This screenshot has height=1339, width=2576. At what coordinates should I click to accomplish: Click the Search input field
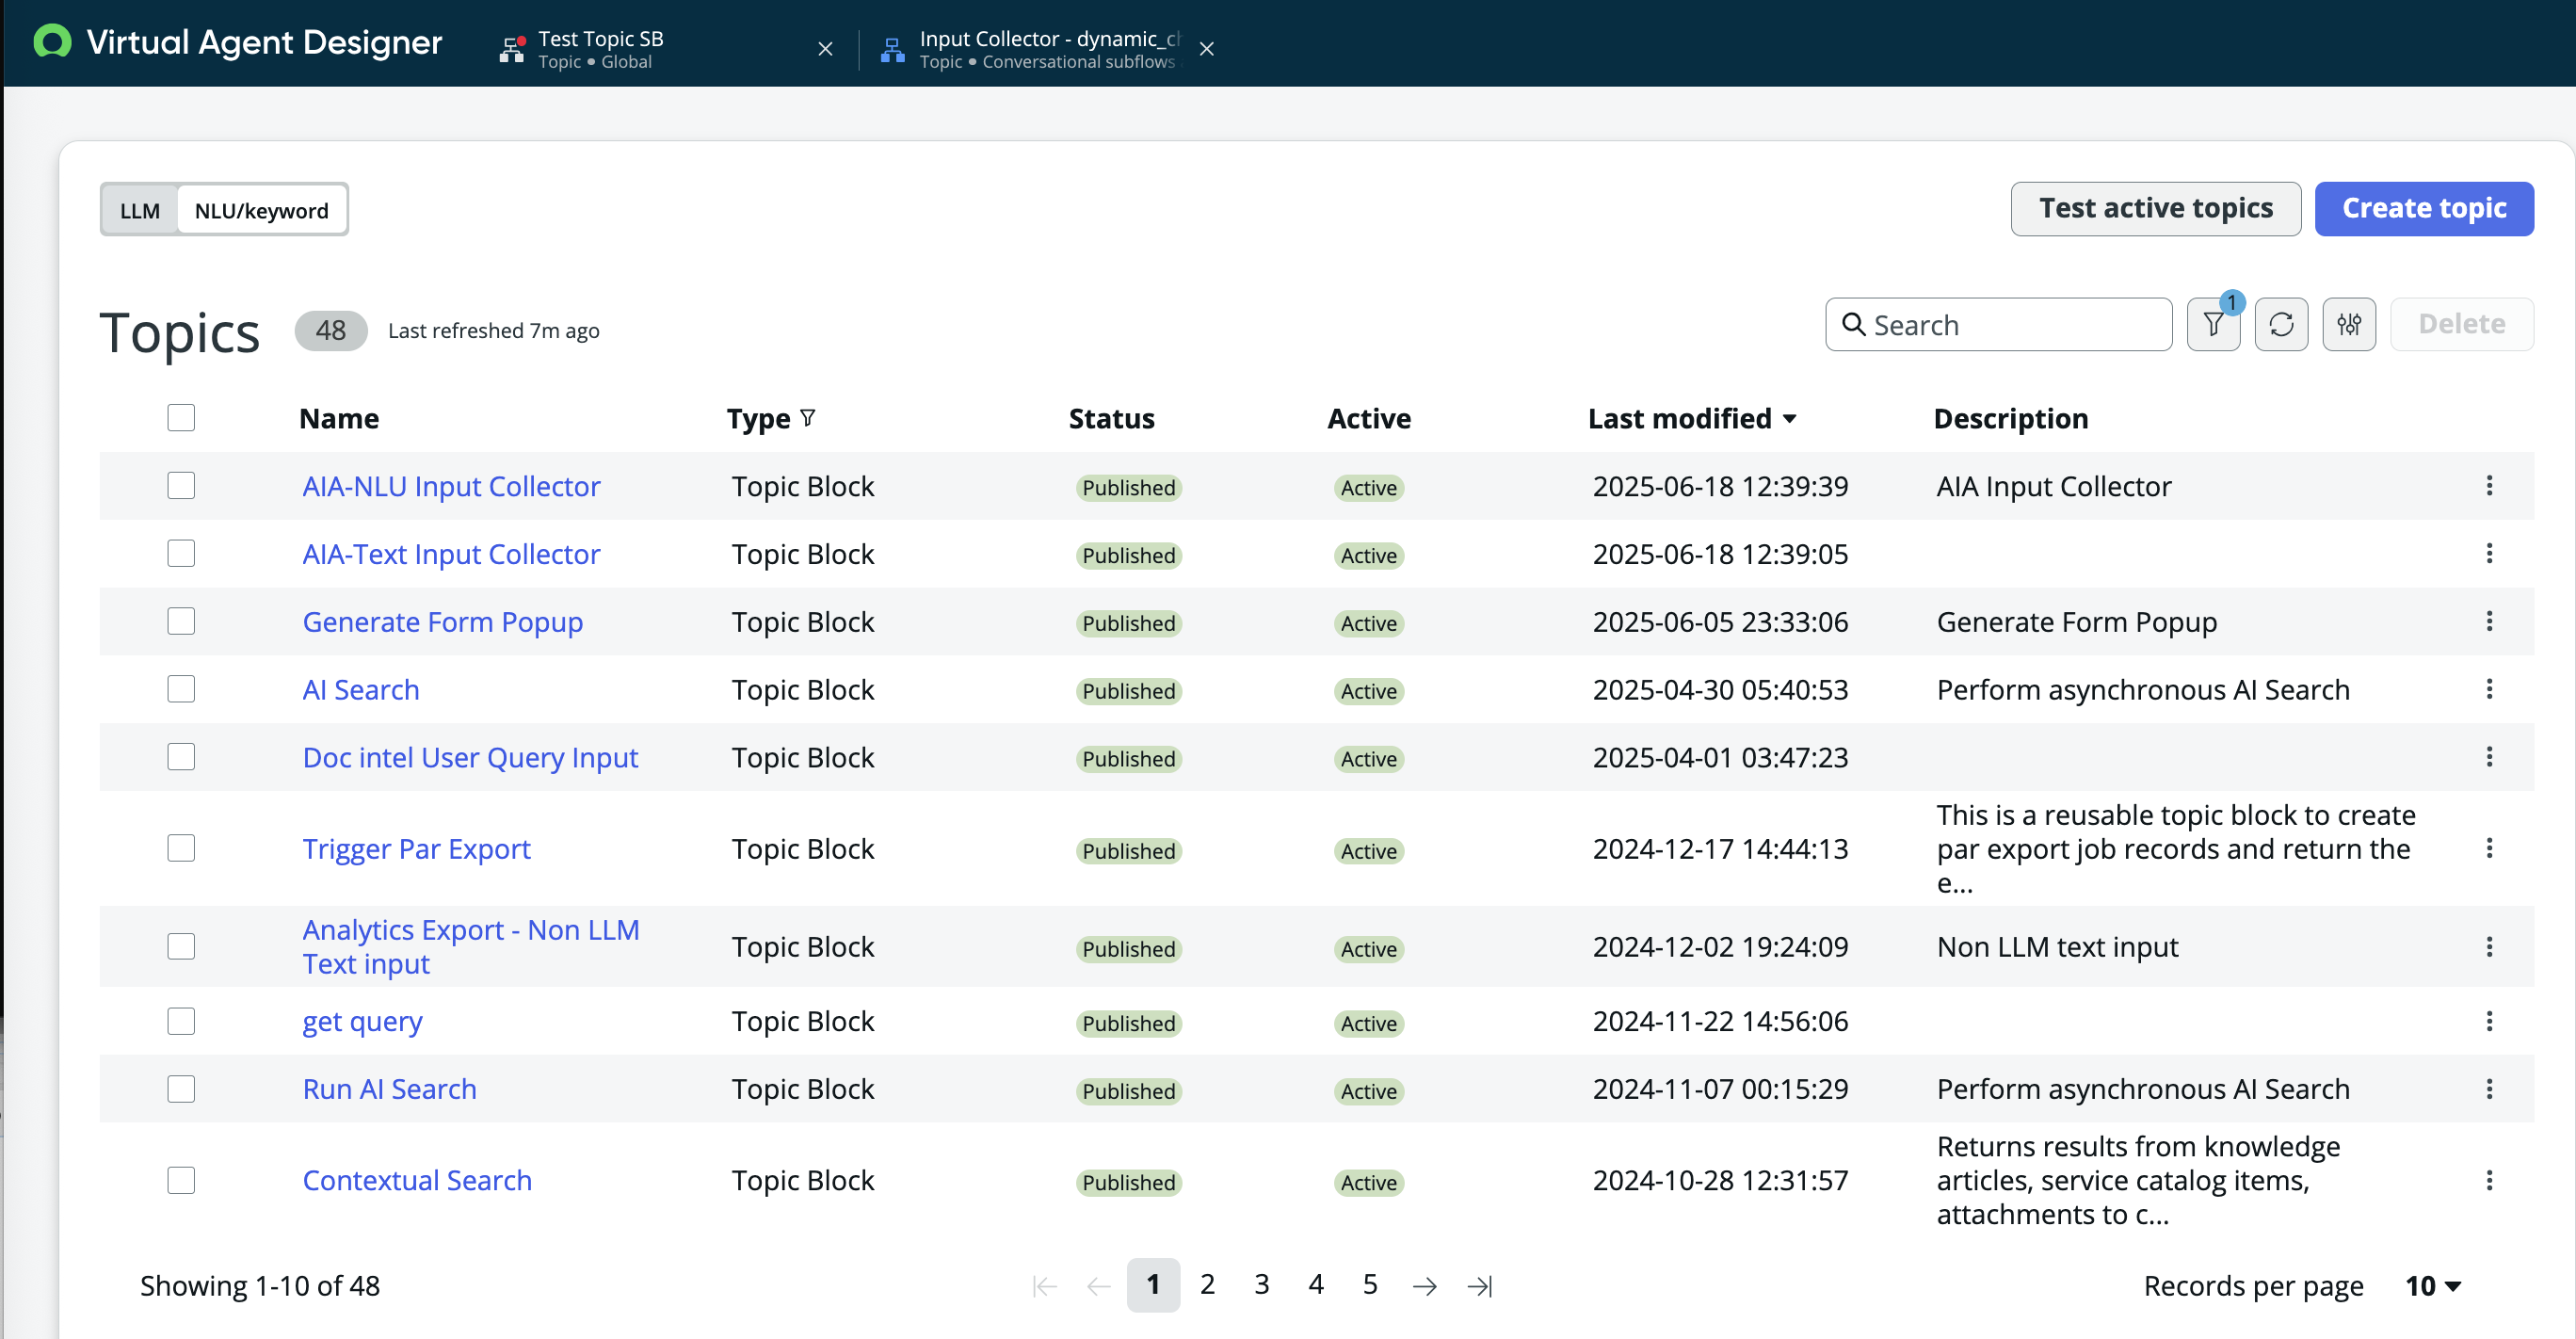[1998, 324]
